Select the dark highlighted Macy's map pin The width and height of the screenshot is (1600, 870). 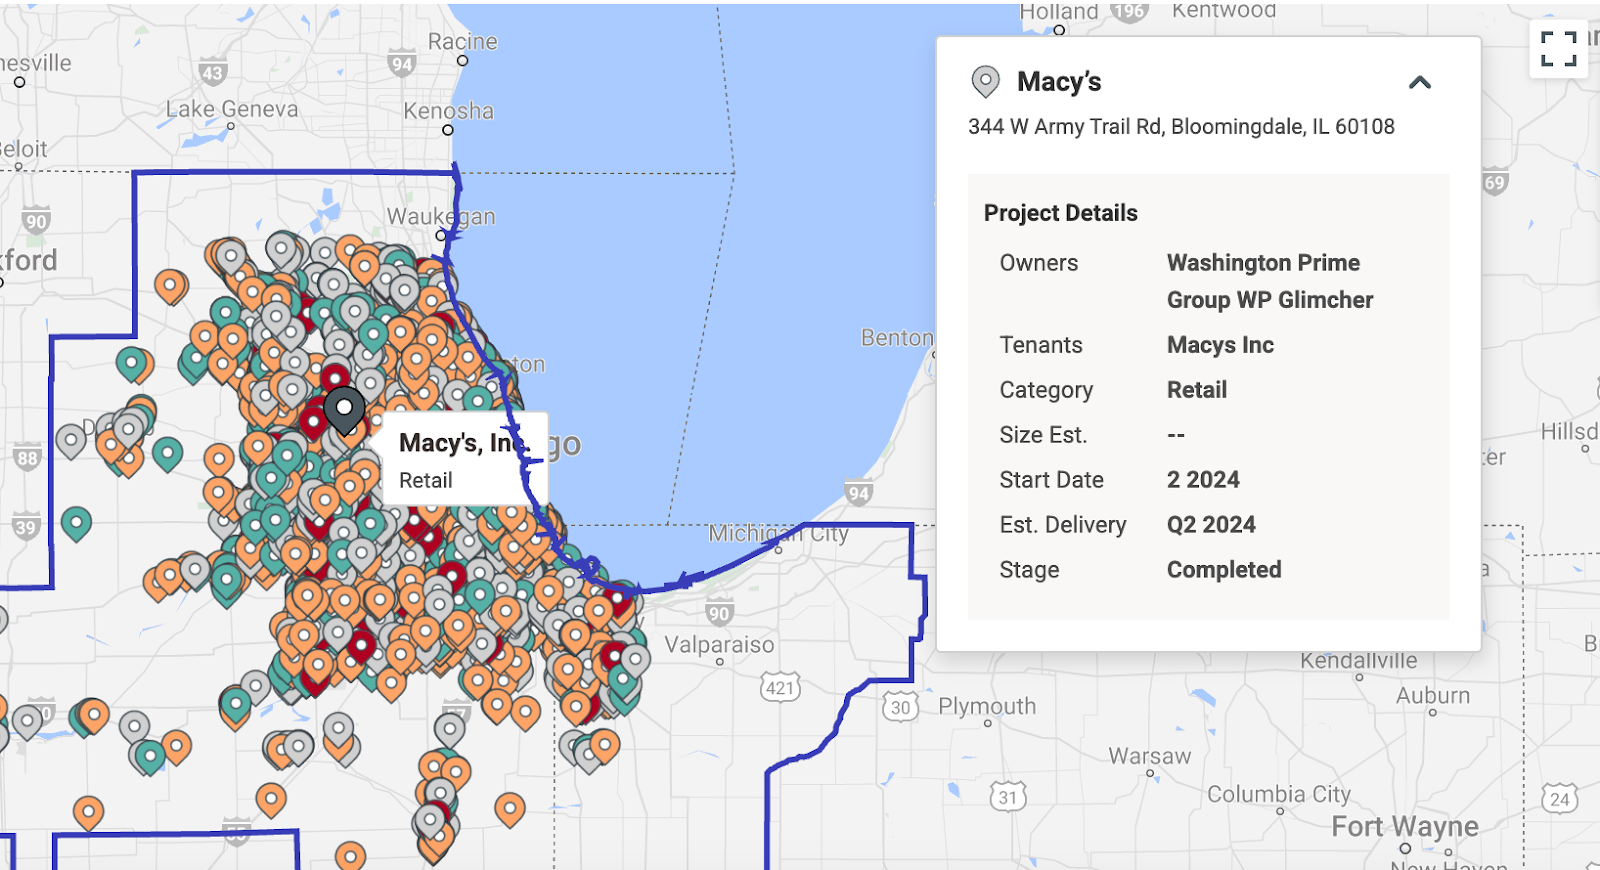[344, 411]
